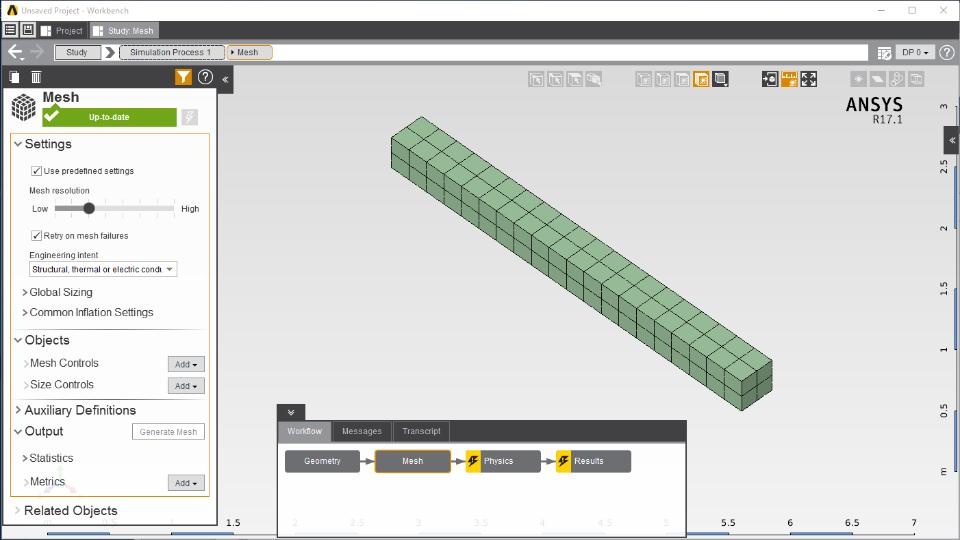The height and width of the screenshot is (540, 960).
Task: Expand Size Controls row
Action: [x=26, y=385]
